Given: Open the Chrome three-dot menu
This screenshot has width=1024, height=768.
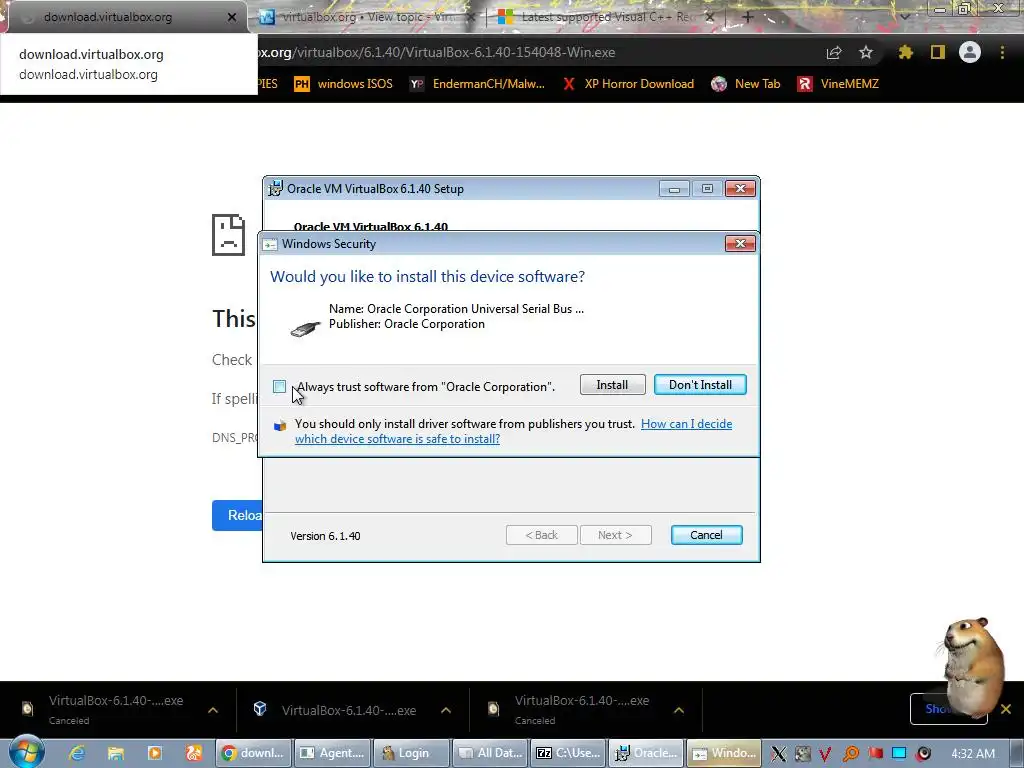Looking at the screenshot, I should 1002,52.
